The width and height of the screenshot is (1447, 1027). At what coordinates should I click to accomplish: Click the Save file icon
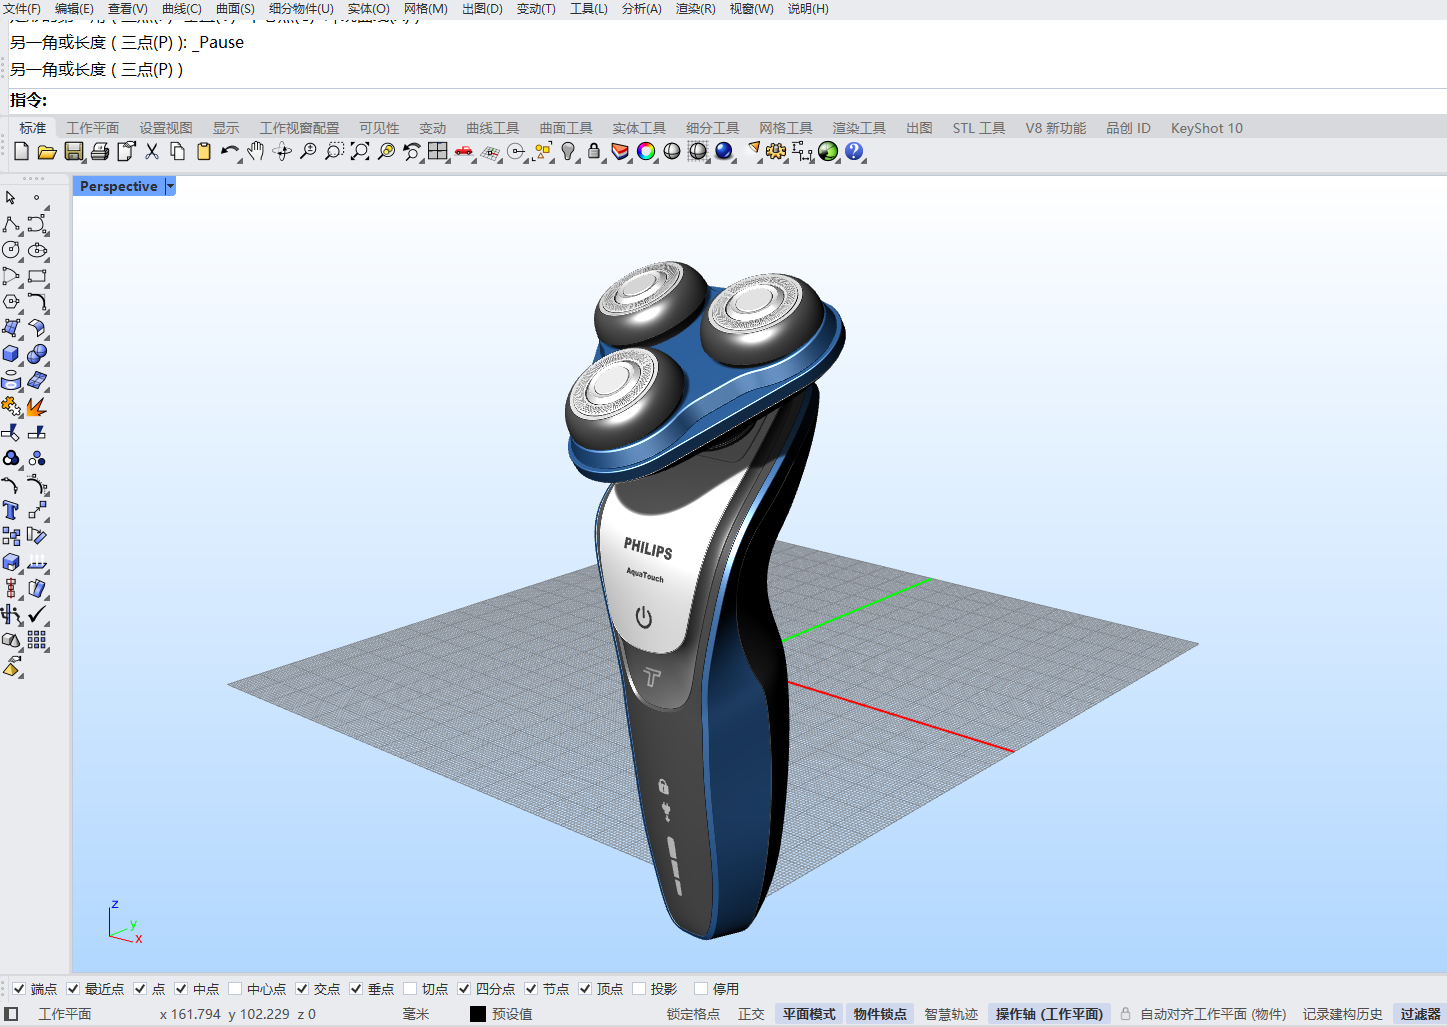(x=73, y=152)
